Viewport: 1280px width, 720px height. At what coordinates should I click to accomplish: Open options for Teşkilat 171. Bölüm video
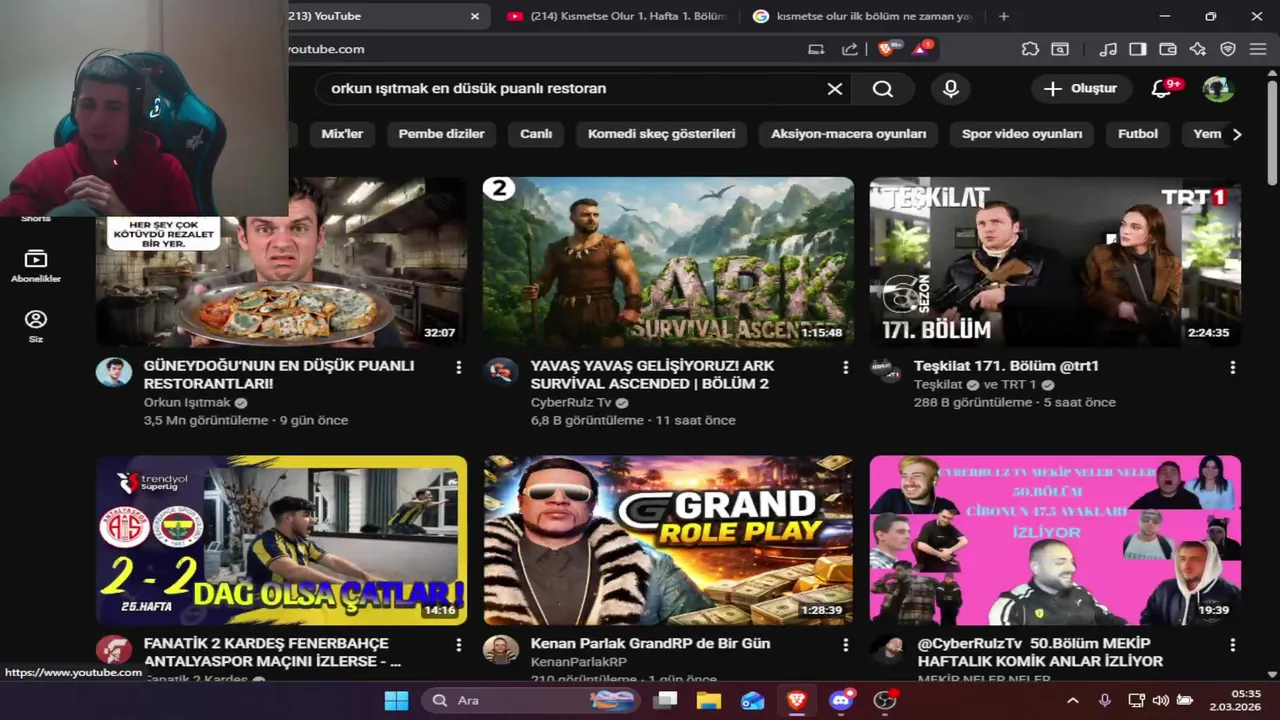[1232, 368]
